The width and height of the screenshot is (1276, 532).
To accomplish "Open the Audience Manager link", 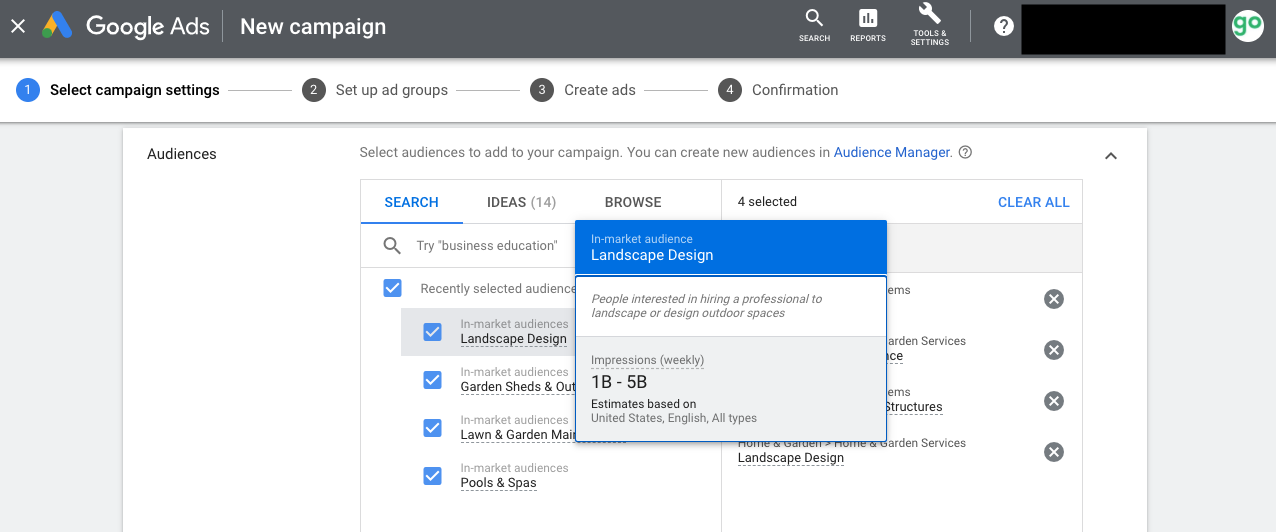I will (x=891, y=153).
